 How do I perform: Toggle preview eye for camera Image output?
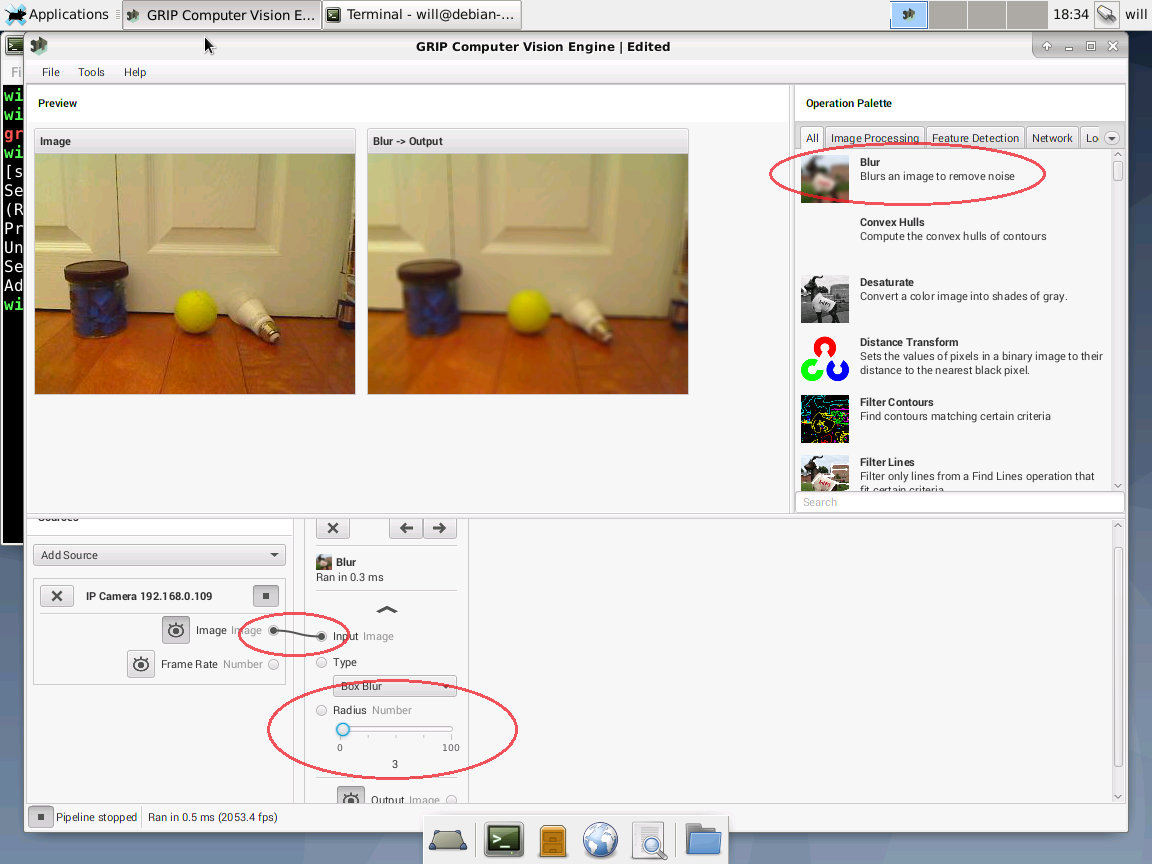[176, 630]
